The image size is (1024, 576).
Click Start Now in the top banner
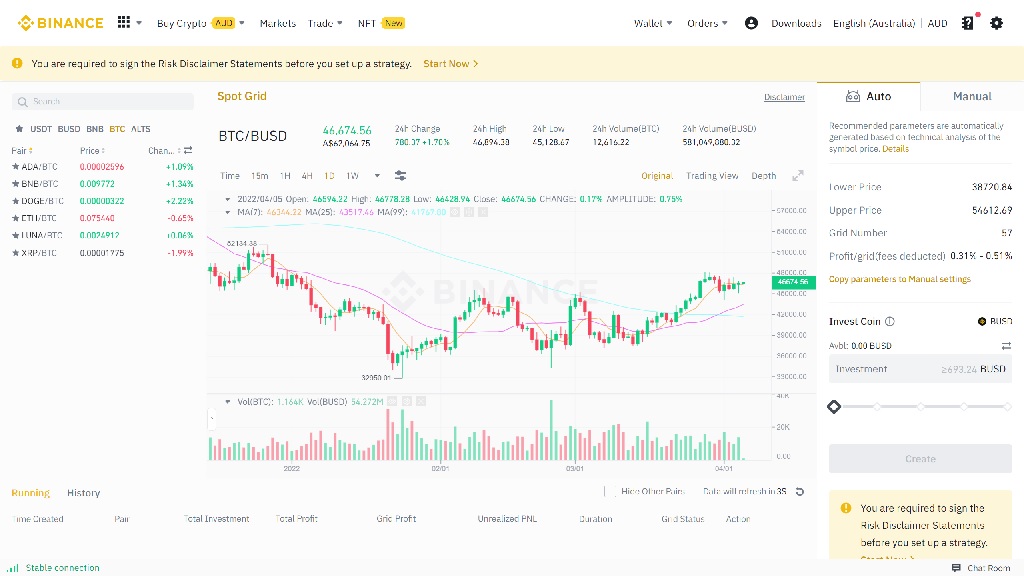(451, 63)
